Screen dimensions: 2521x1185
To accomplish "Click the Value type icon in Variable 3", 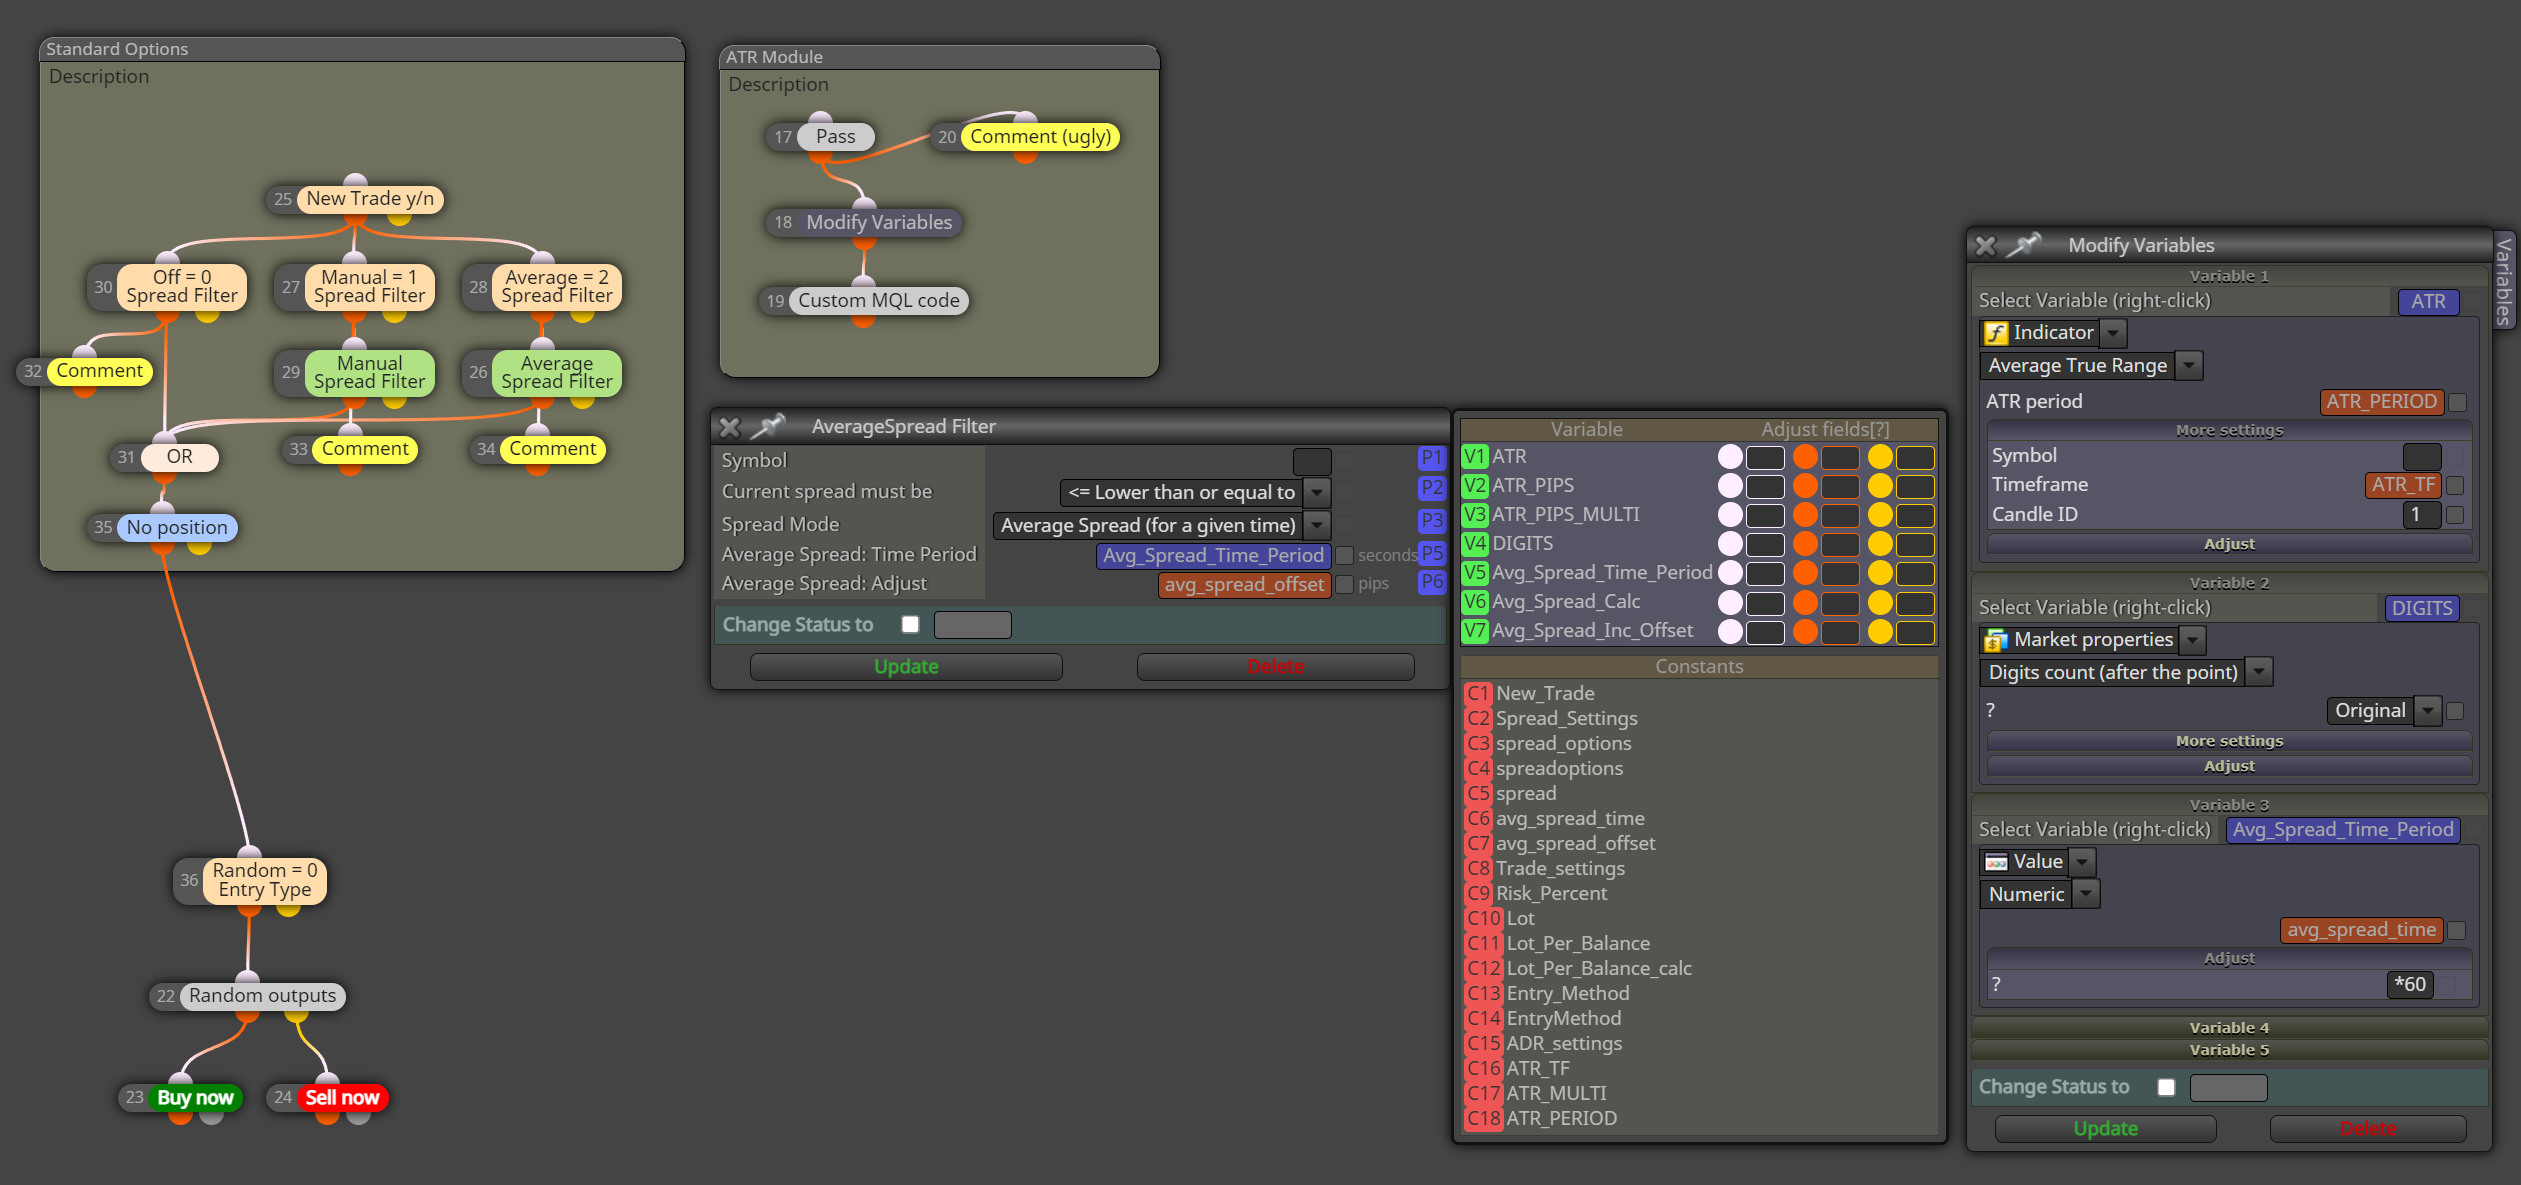I will pos(1996,862).
